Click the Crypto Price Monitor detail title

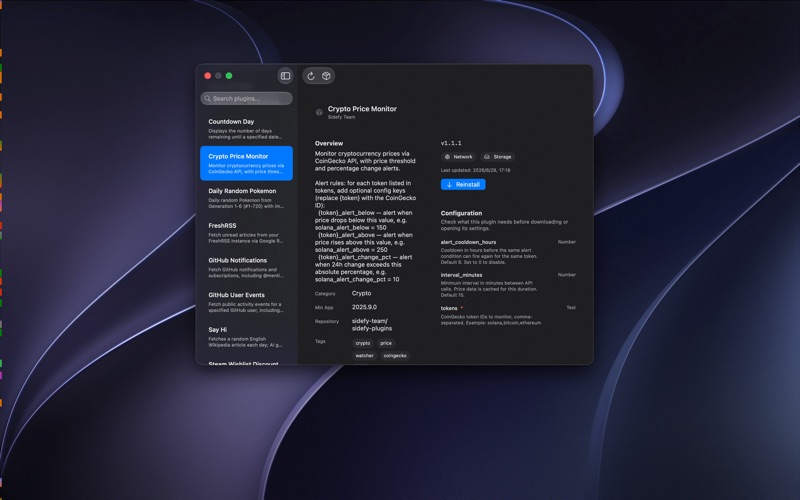[362, 109]
